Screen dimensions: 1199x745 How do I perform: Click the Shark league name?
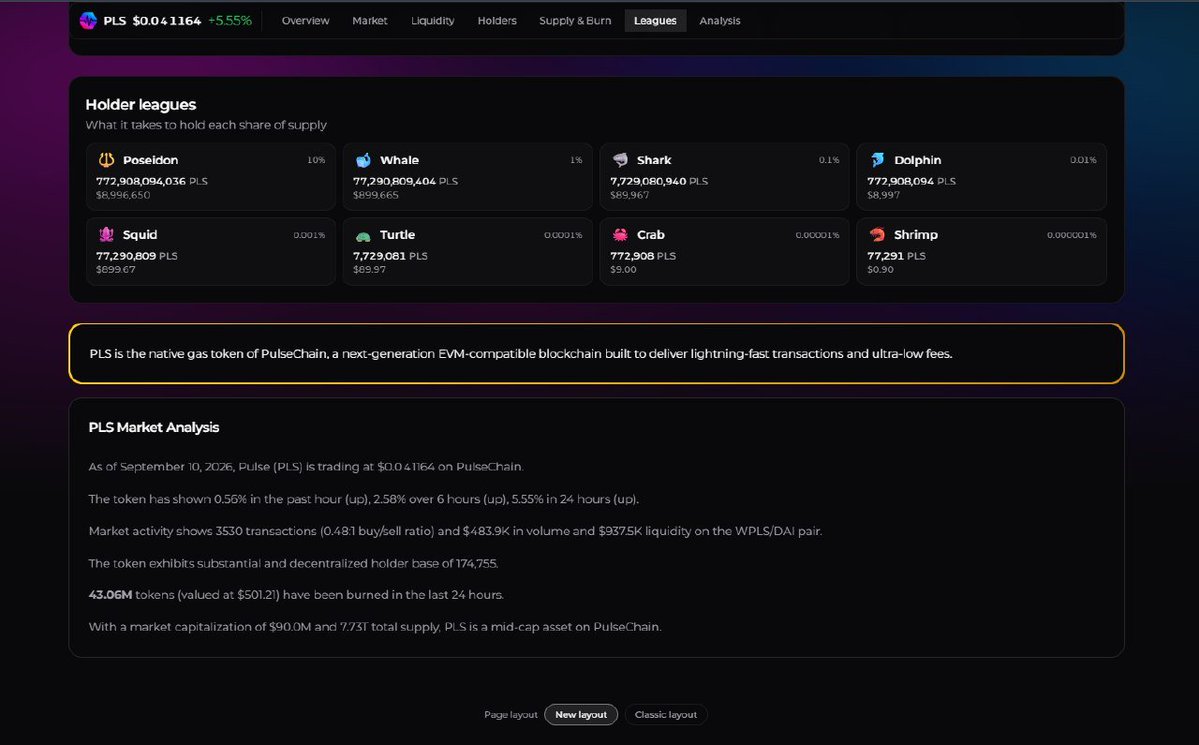point(654,160)
